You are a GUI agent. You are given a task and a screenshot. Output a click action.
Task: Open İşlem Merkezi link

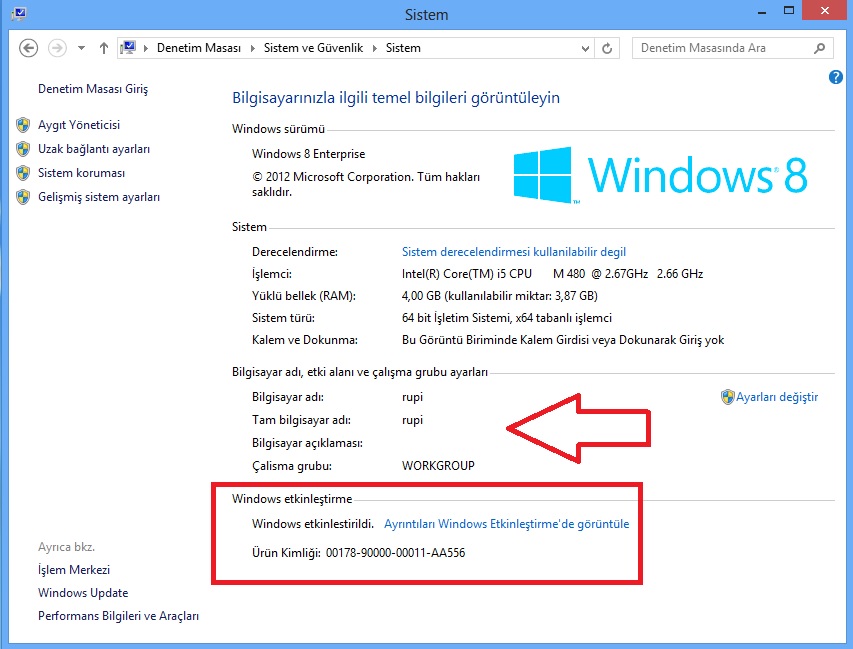(x=74, y=570)
